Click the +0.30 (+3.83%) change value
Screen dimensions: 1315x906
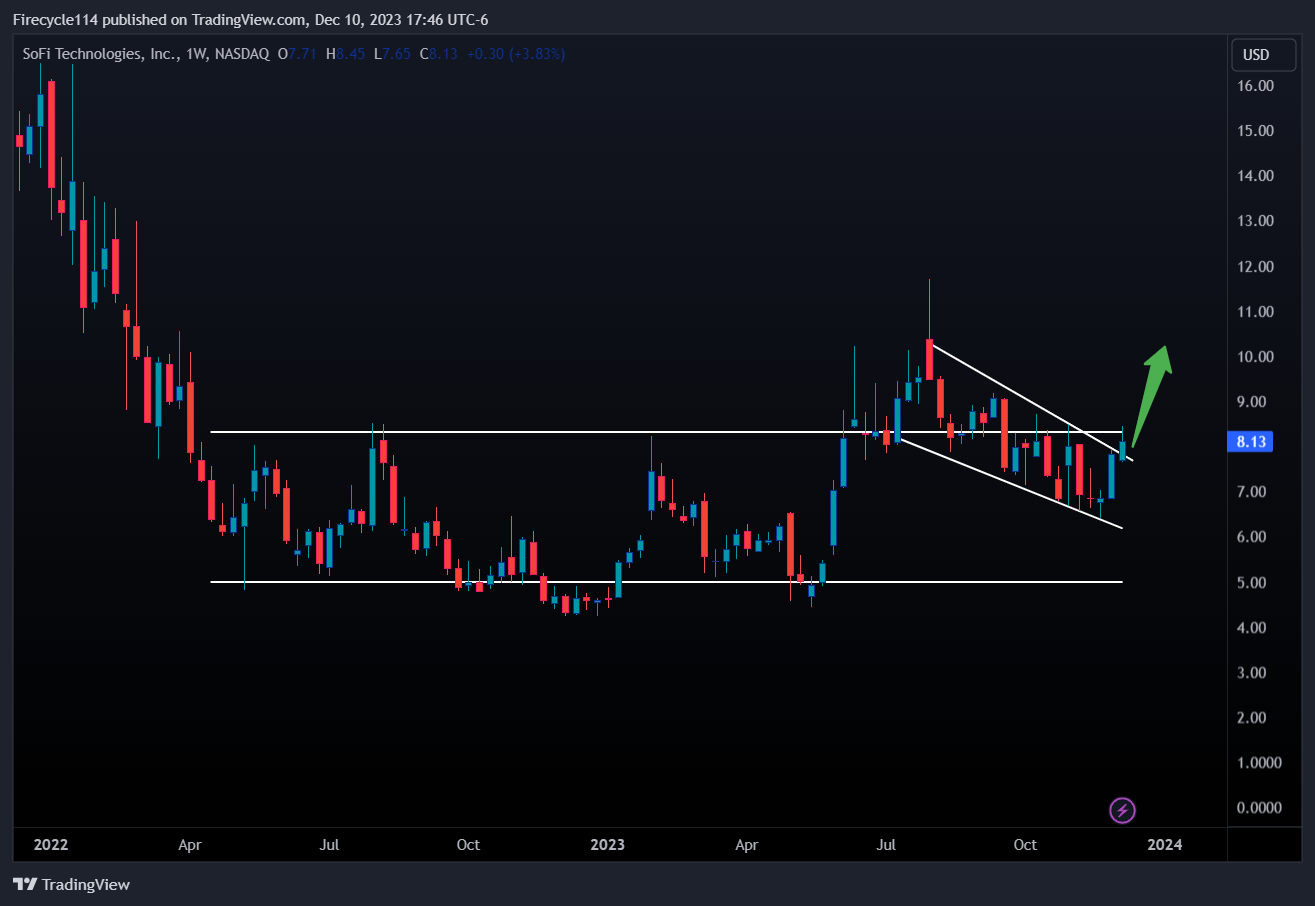[515, 54]
